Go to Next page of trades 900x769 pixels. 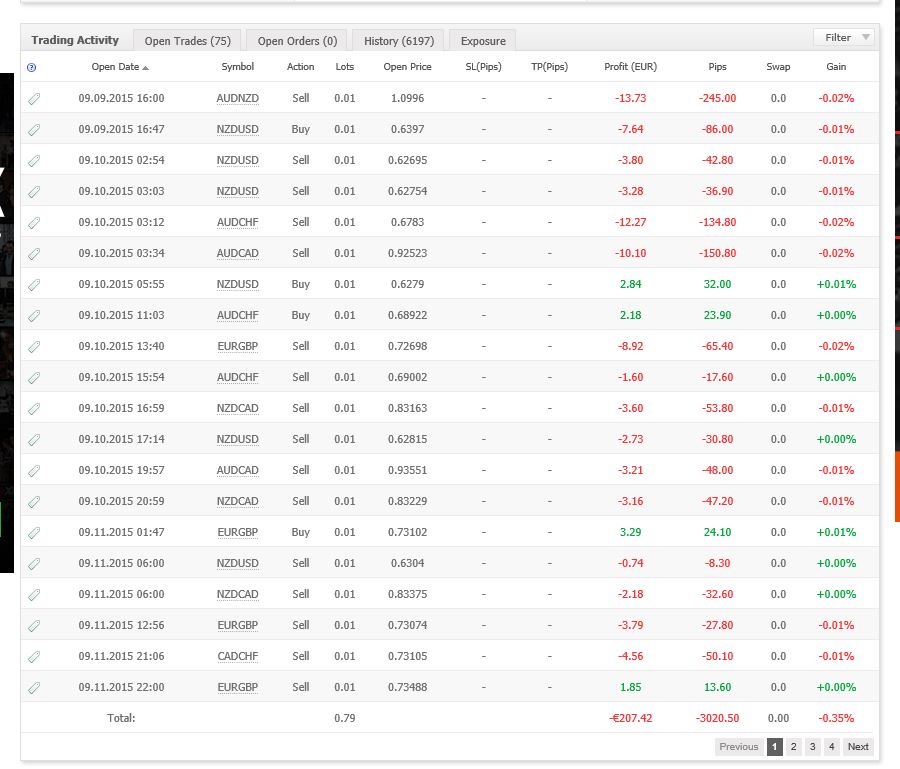click(x=858, y=747)
